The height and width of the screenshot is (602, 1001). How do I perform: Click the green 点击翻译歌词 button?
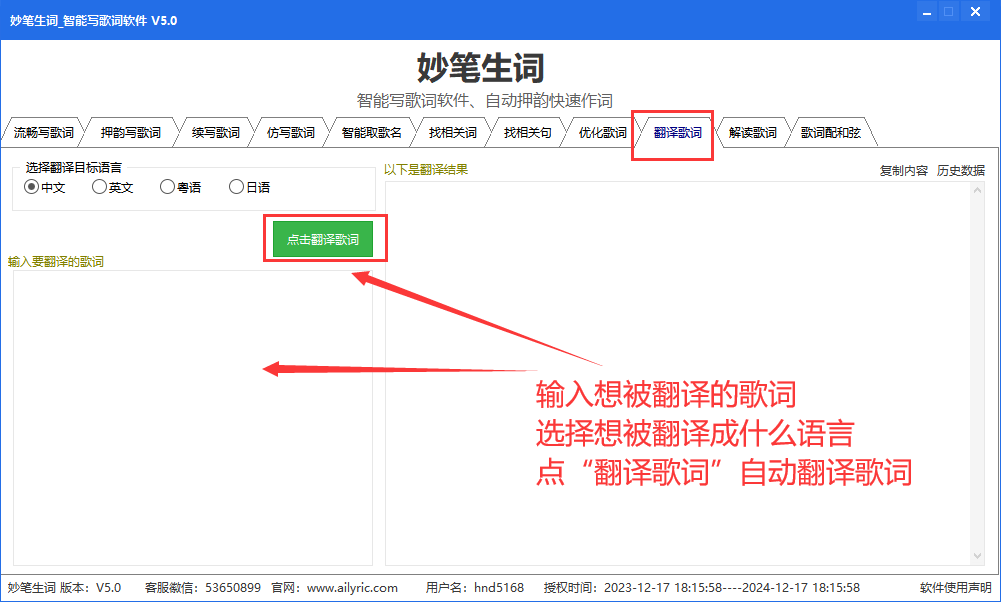323,239
